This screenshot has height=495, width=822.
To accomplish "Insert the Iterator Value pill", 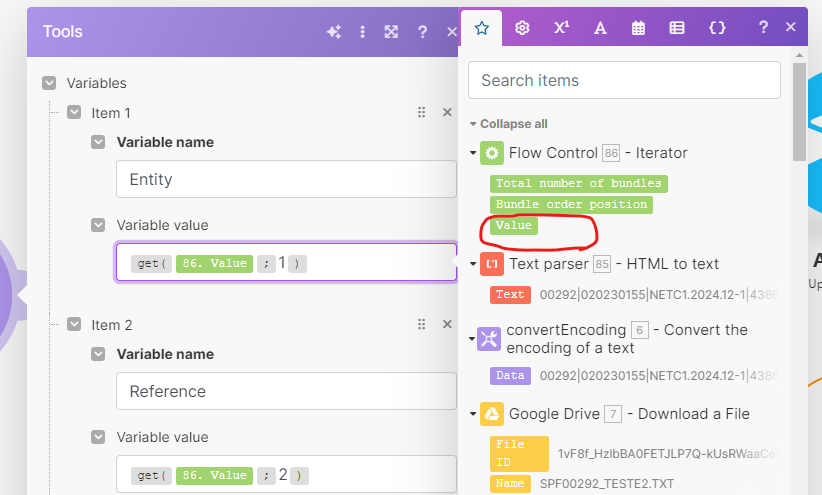I will [514, 225].
